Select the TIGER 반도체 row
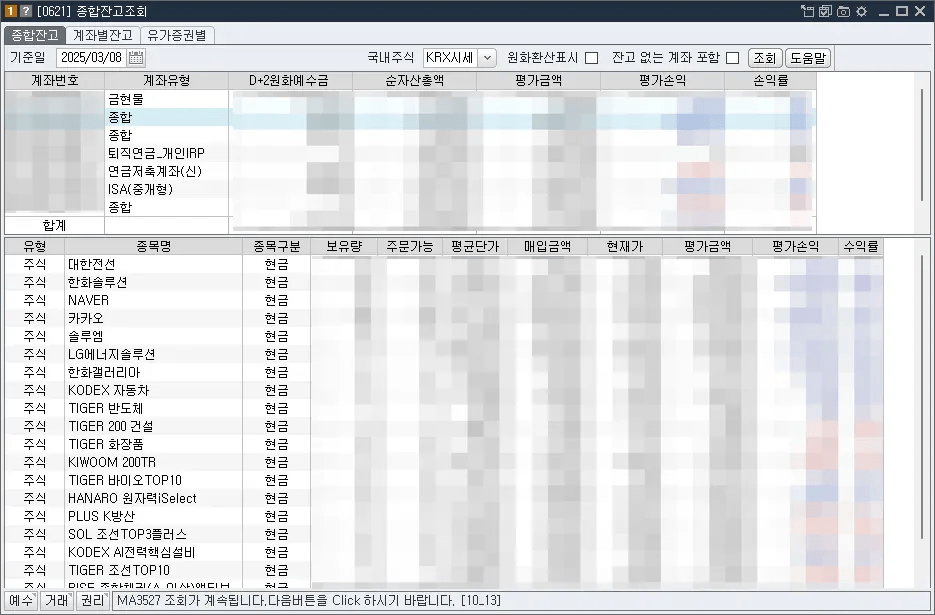 [444, 408]
